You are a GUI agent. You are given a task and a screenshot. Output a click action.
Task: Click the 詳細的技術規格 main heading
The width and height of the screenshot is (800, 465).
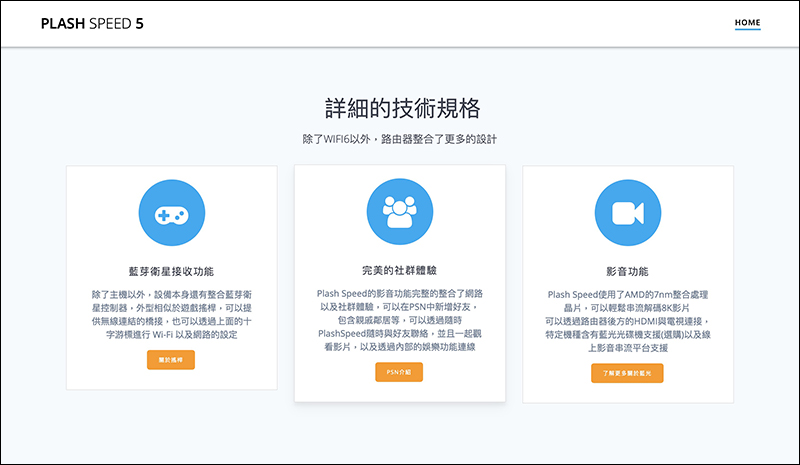[403, 108]
